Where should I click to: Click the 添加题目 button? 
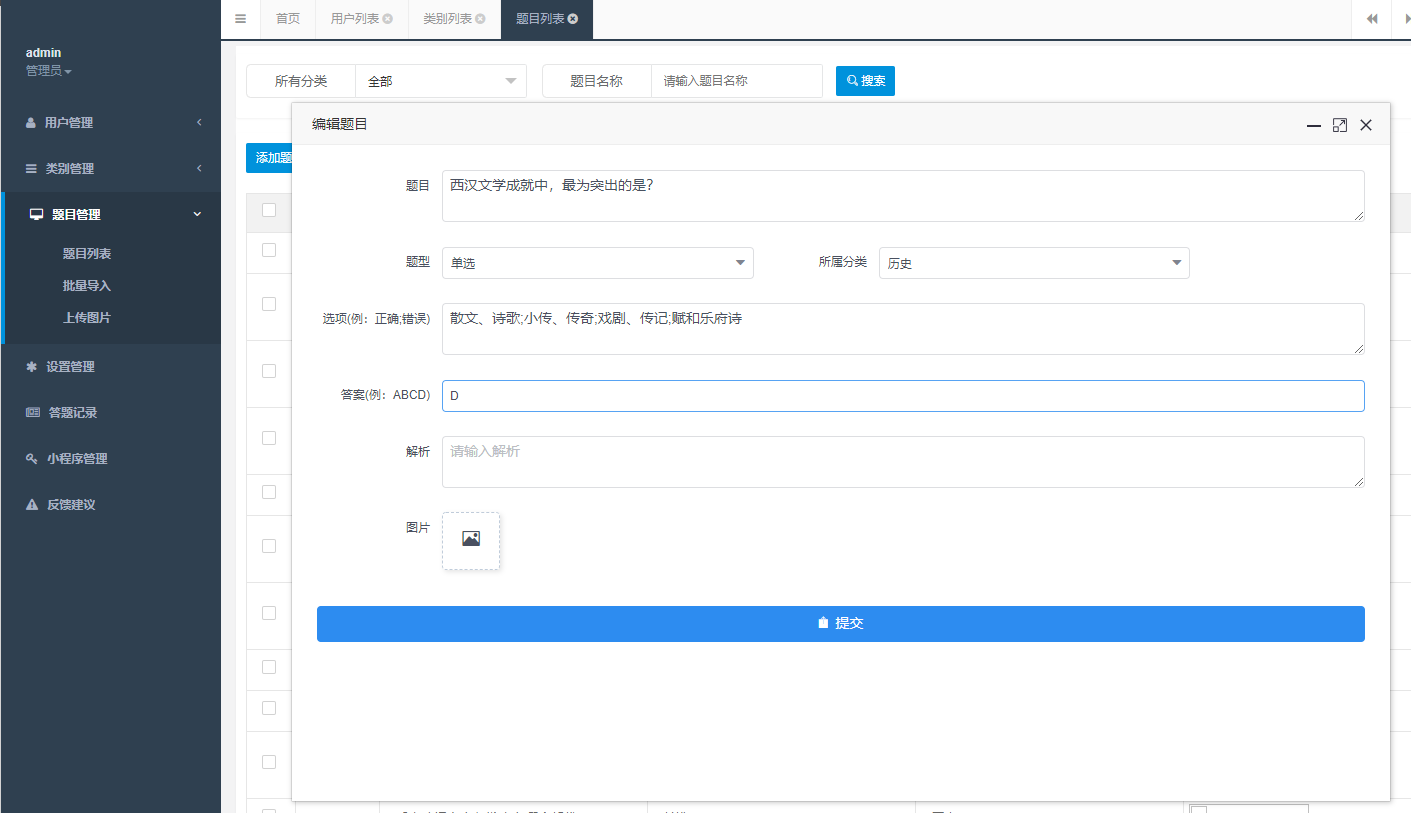click(x=269, y=158)
